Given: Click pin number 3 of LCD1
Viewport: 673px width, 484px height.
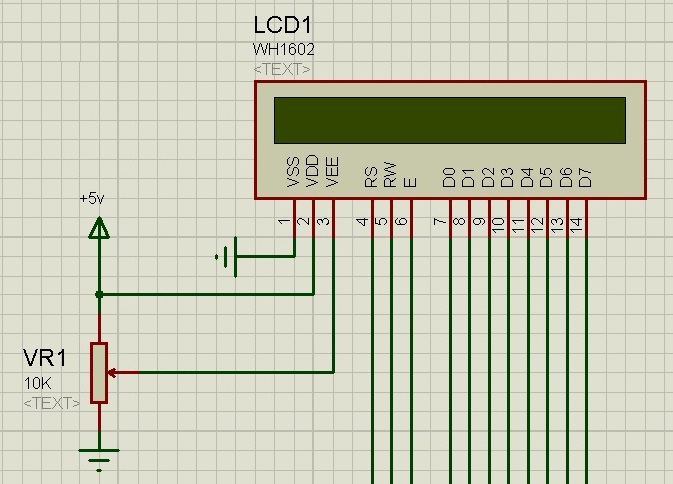Looking at the screenshot, I should coord(323,221).
